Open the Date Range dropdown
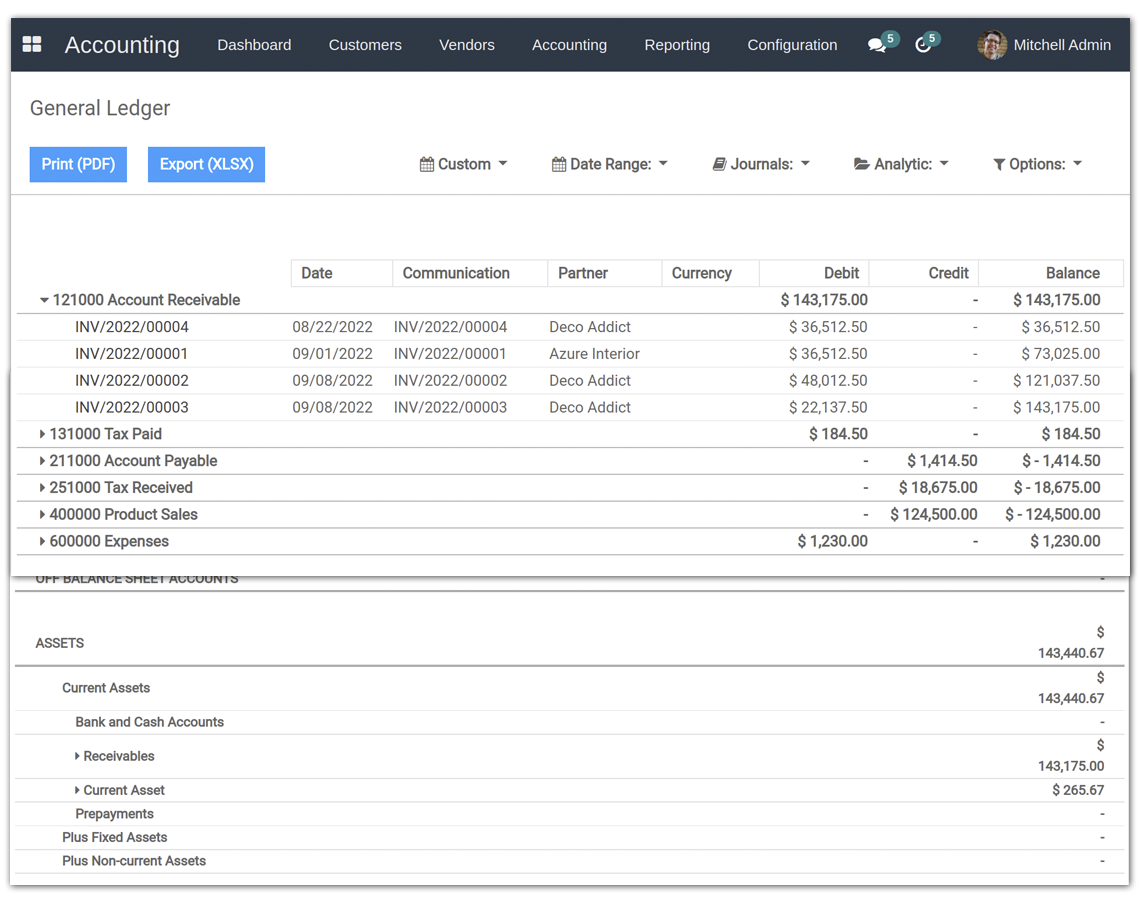 [609, 163]
